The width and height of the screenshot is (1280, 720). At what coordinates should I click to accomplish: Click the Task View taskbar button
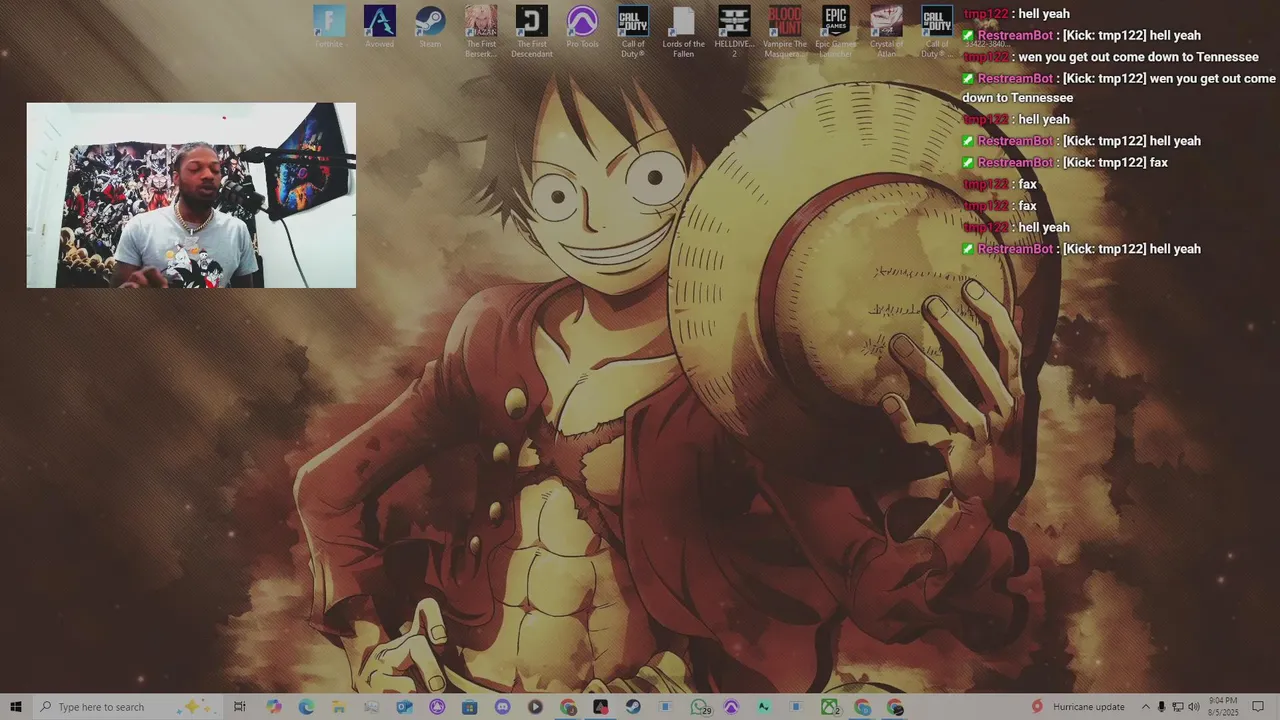pos(240,707)
